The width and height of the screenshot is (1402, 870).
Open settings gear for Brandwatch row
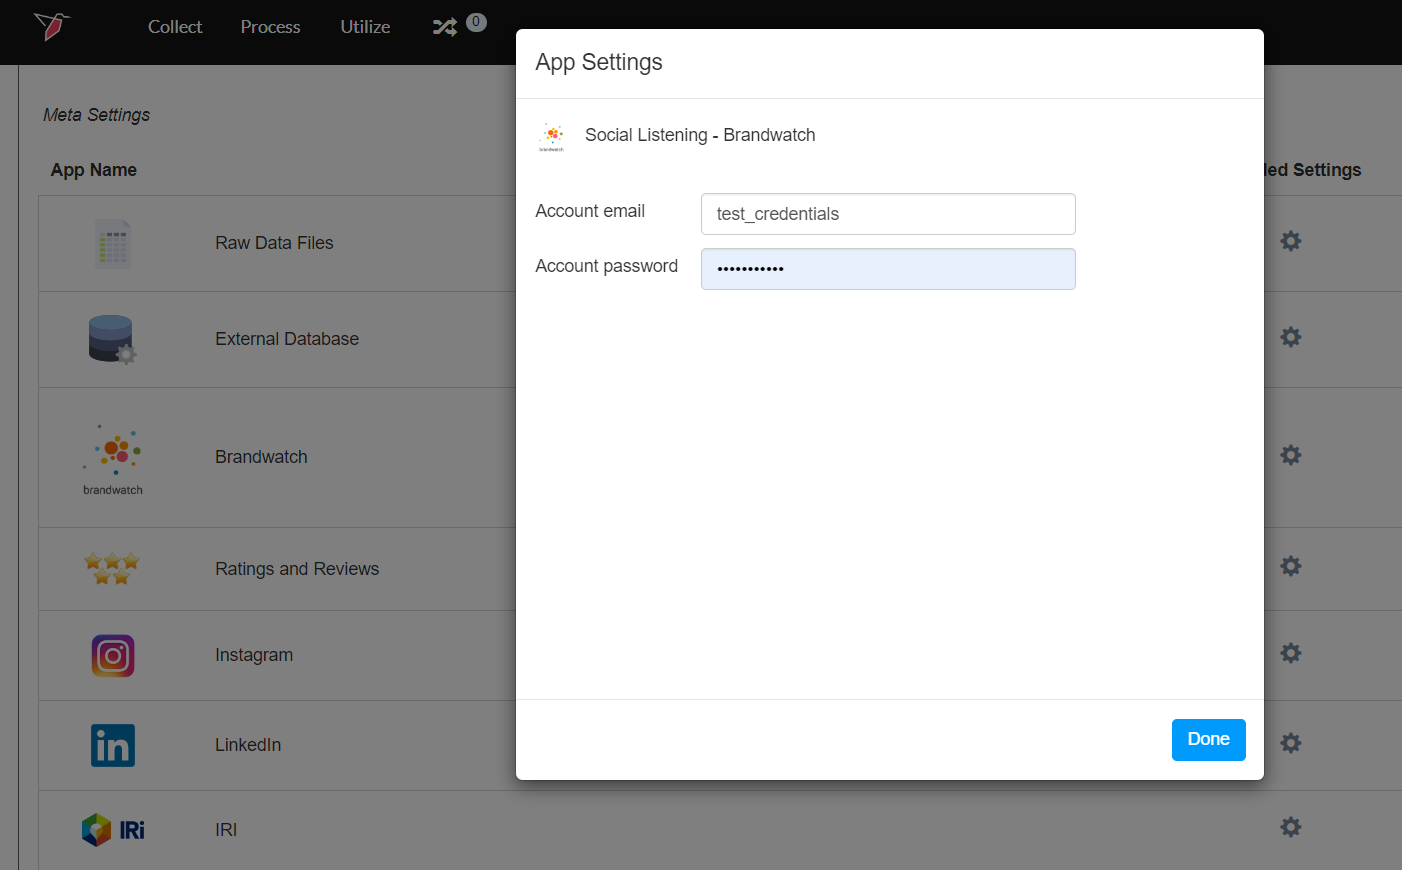pyautogui.click(x=1291, y=455)
